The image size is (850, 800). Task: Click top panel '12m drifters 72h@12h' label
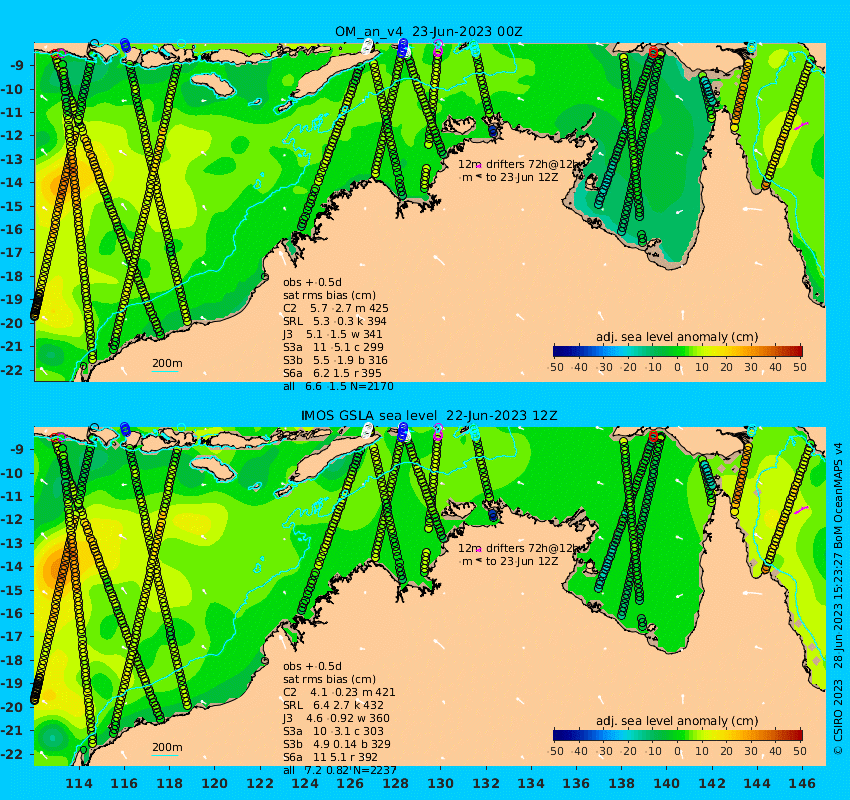click(519, 164)
